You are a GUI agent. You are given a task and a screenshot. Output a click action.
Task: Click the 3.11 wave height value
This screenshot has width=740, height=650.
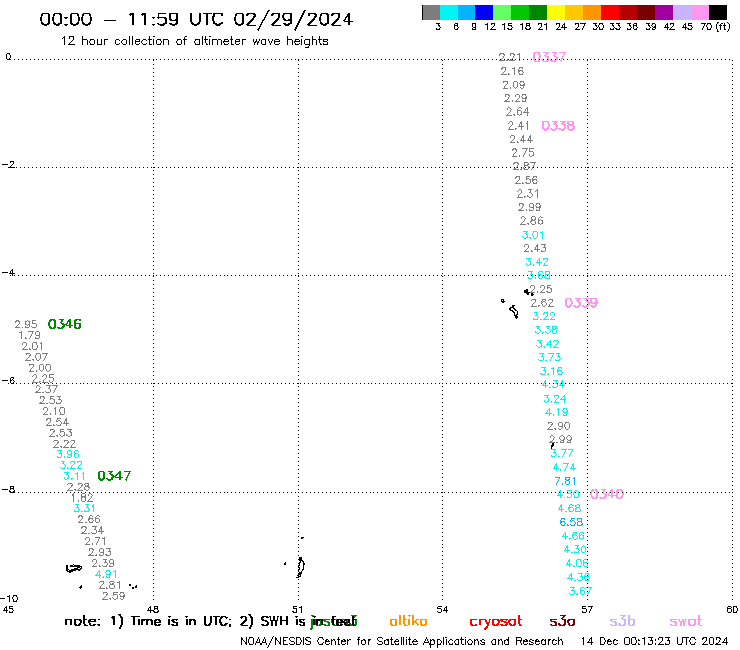[x=74, y=476]
